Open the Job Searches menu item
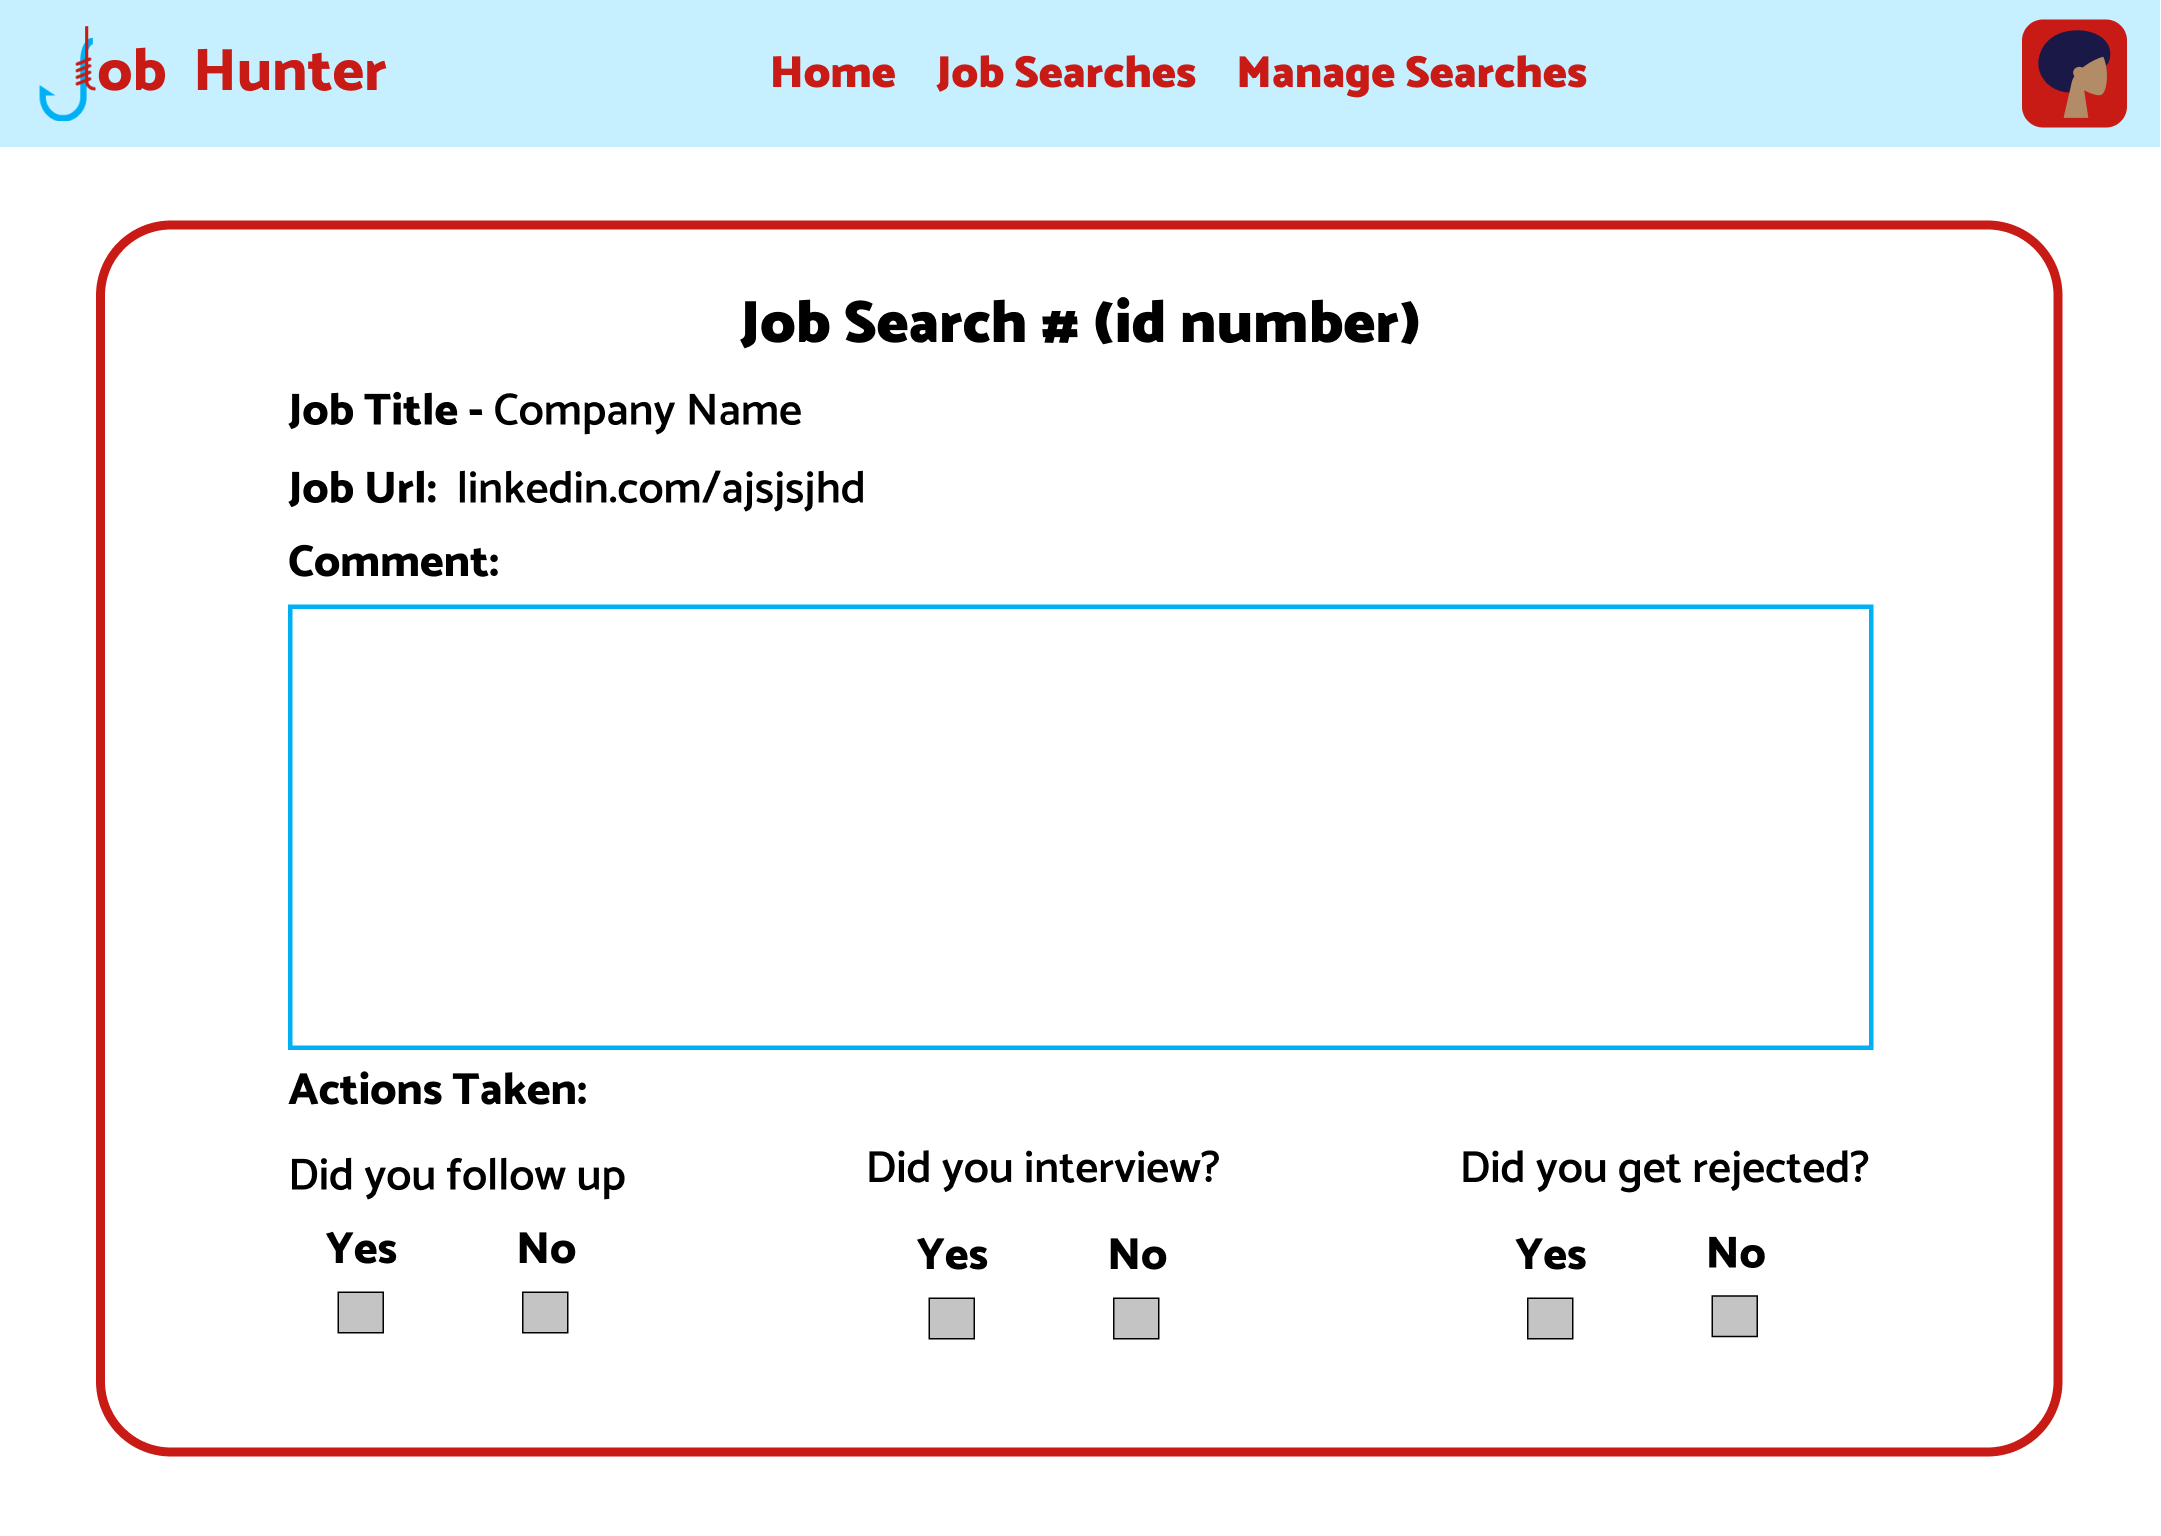 [1065, 73]
